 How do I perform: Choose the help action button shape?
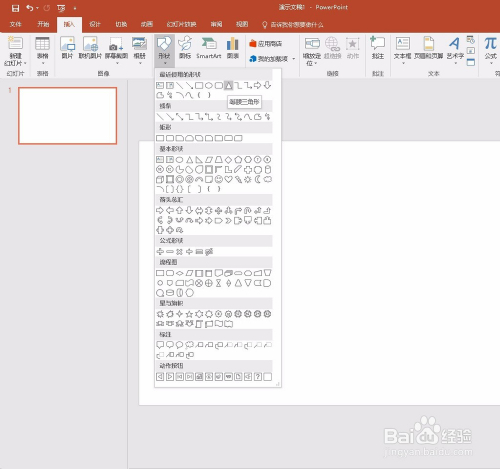point(258,377)
